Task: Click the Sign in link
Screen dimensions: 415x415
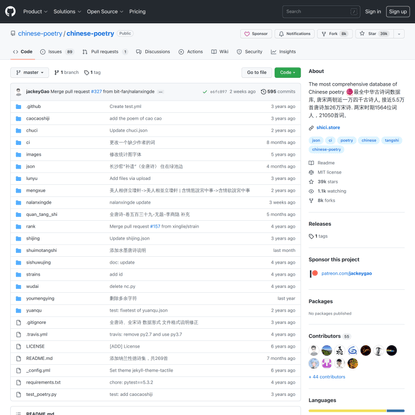Action: (x=373, y=11)
